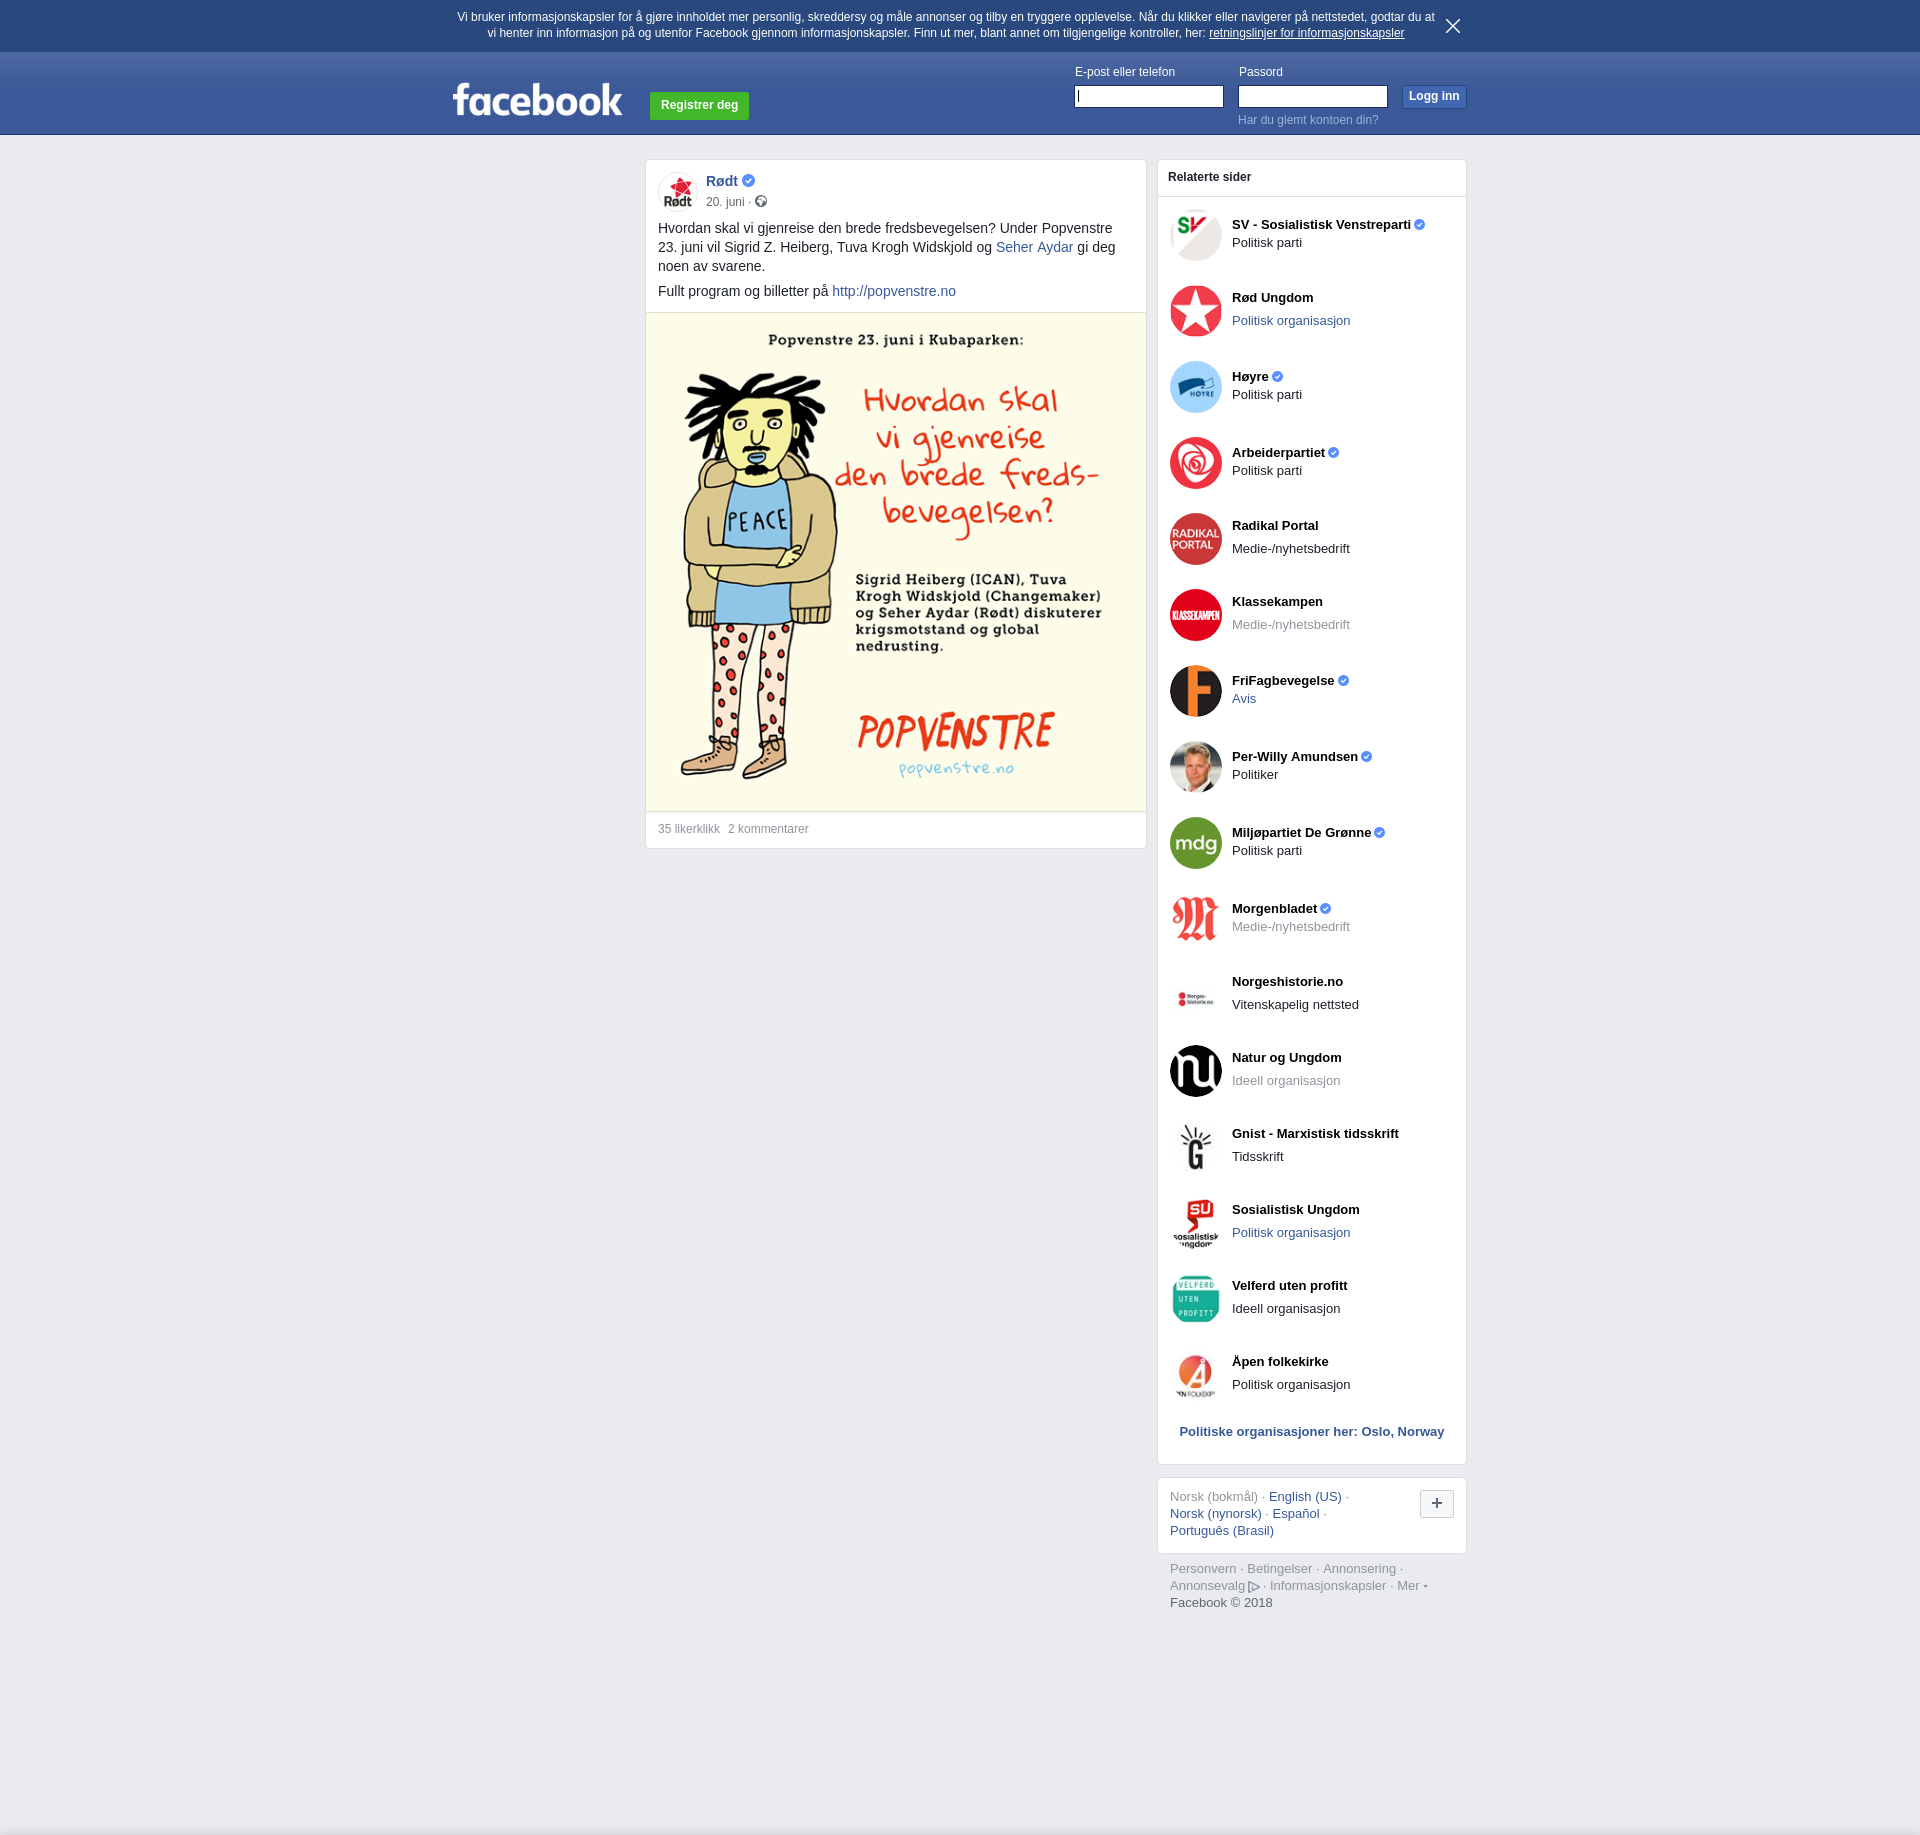The height and width of the screenshot is (1835, 1920).
Task: Click the Radikal Portal logo
Action: point(1196,539)
